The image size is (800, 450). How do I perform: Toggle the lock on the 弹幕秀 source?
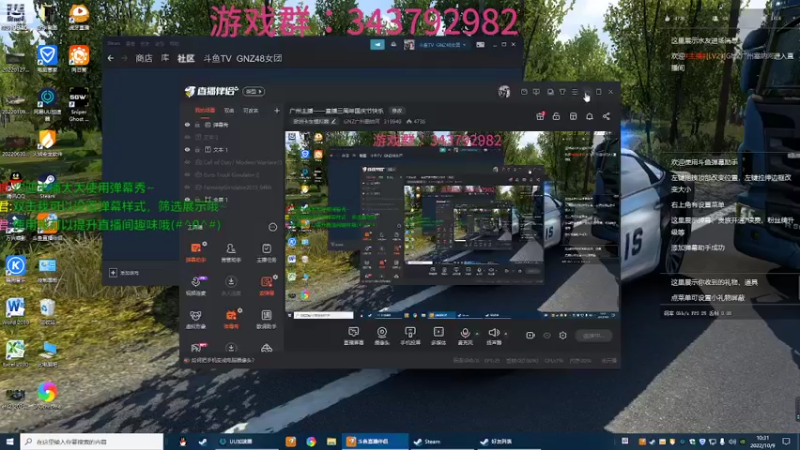click(x=197, y=124)
